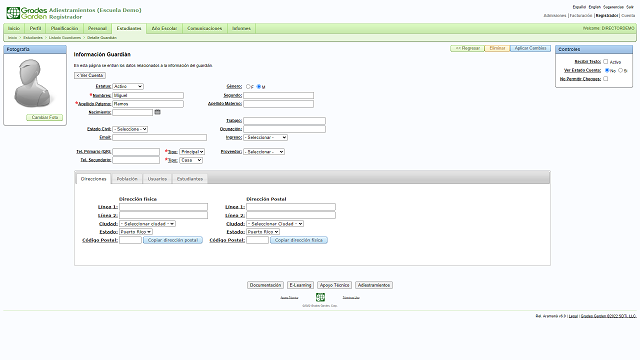This screenshot has height=360, width=640.
Task: Open the Estado Civil dropdown
Action: [x=130, y=129]
